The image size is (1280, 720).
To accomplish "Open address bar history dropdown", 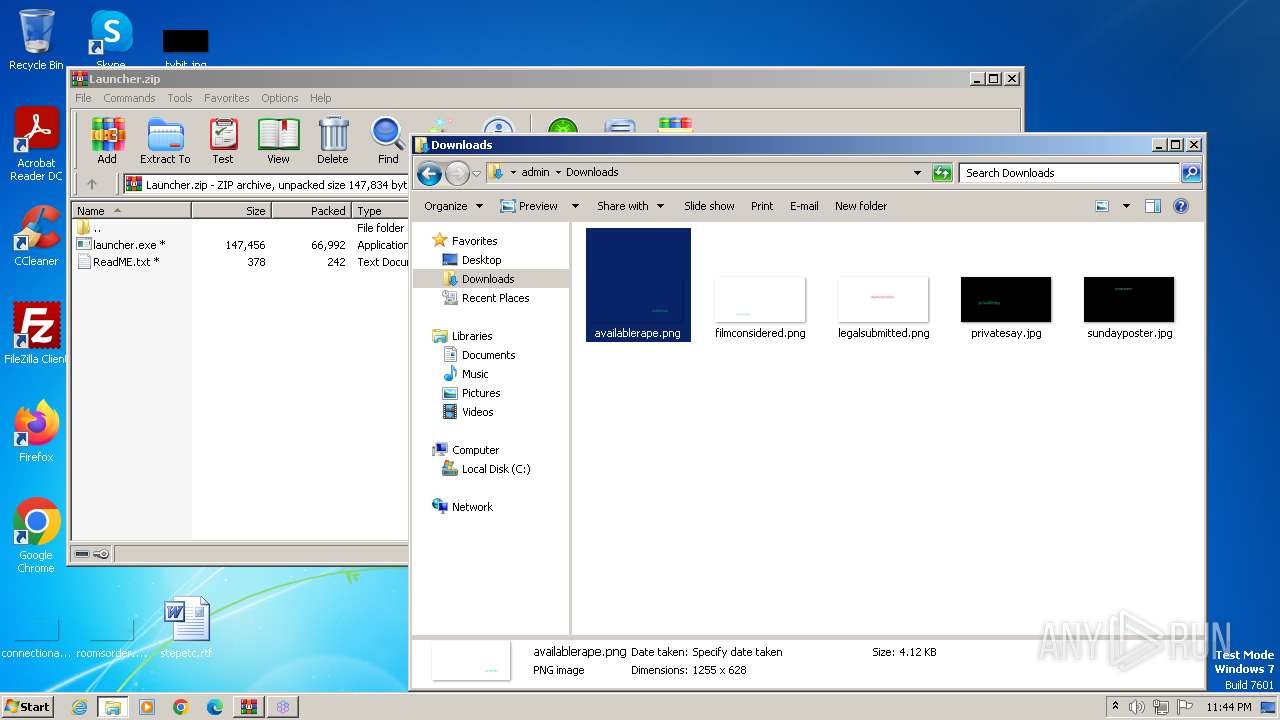I will pyautogui.click(x=917, y=173).
